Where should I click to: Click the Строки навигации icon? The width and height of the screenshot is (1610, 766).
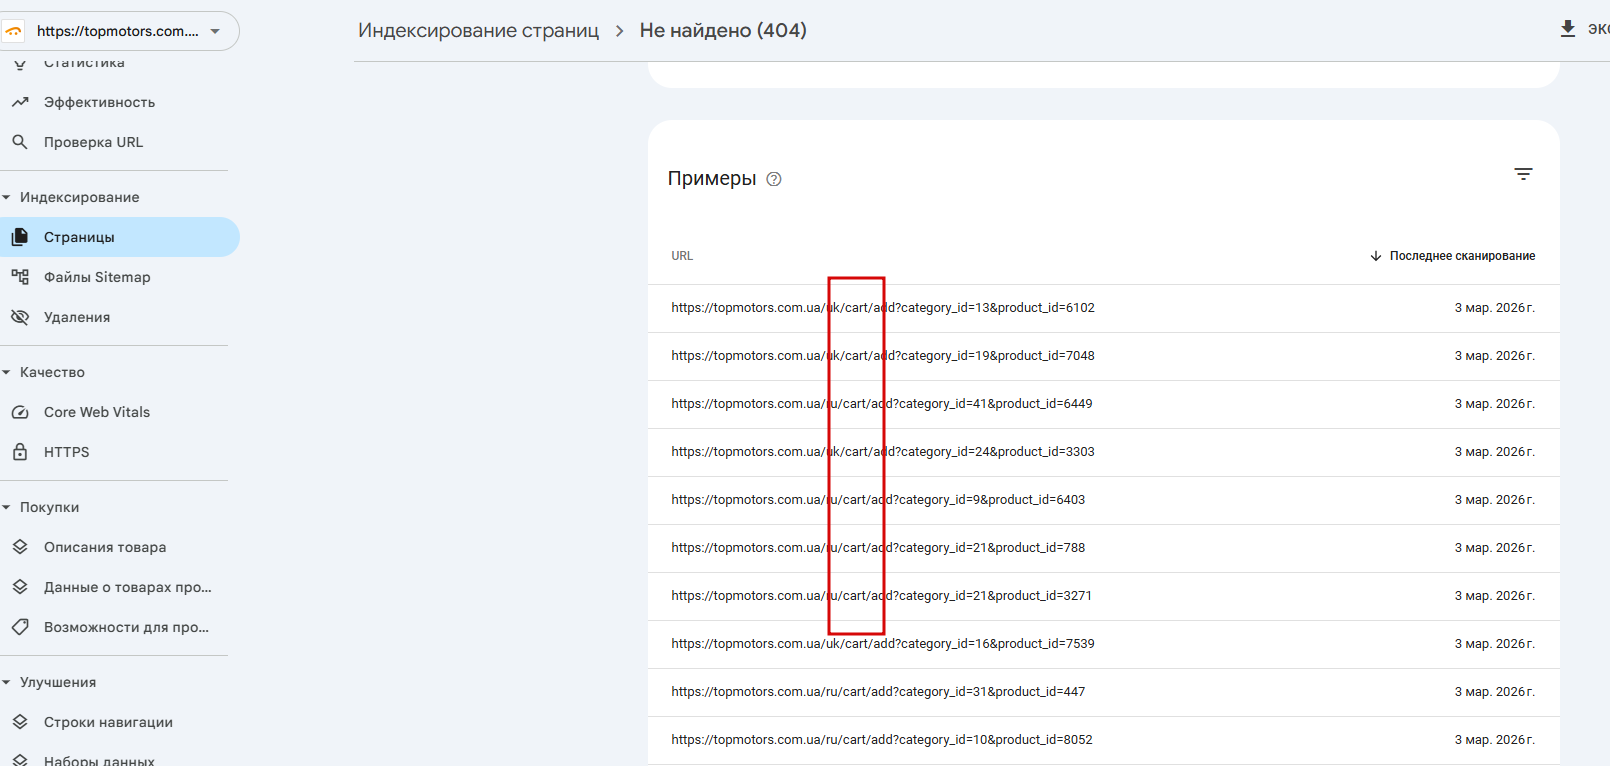20,722
